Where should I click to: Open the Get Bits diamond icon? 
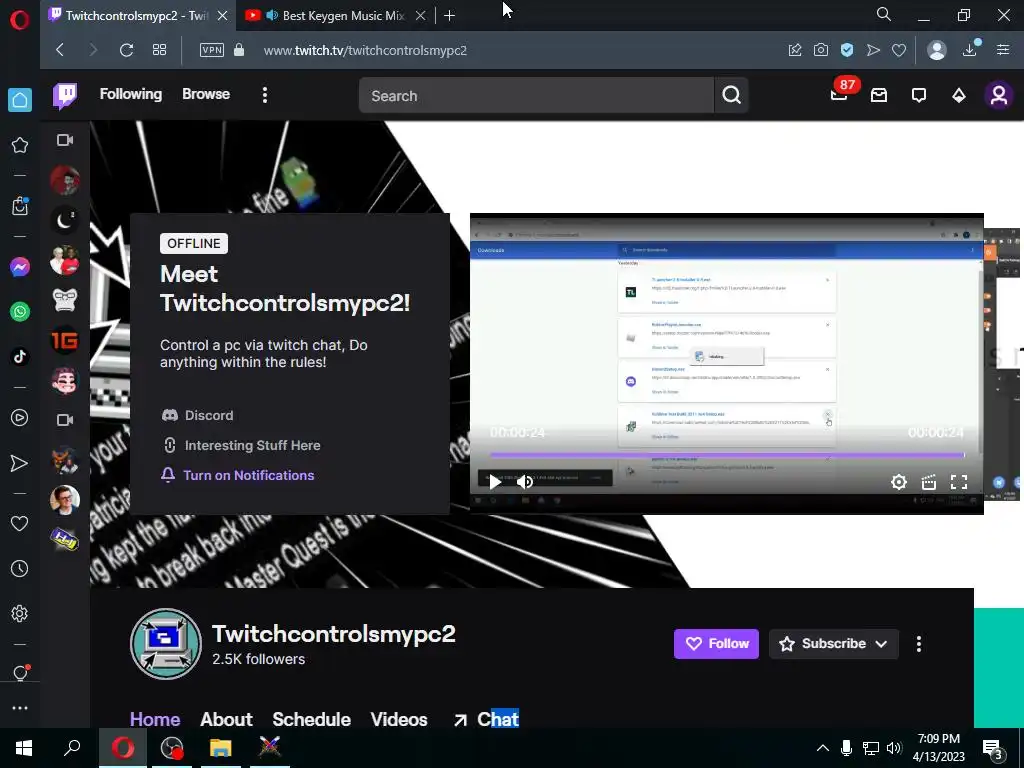click(x=959, y=96)
